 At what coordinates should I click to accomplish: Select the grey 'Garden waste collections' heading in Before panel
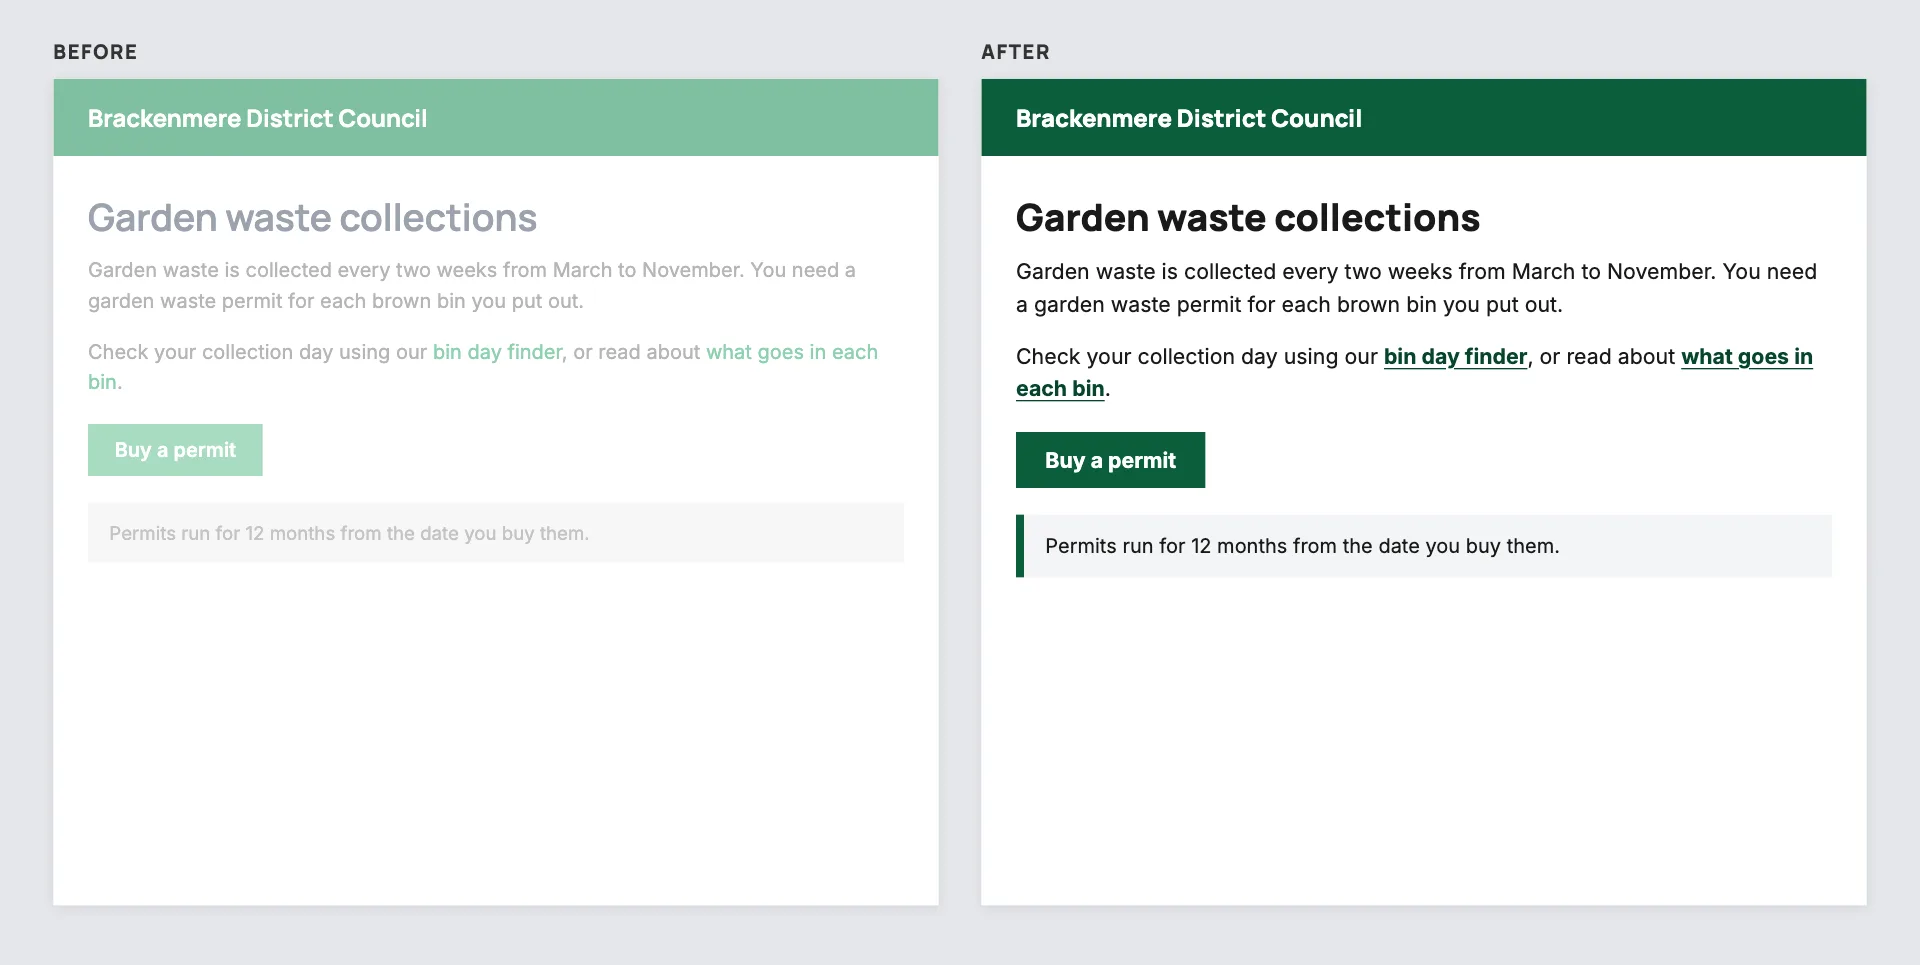(312, 218)
